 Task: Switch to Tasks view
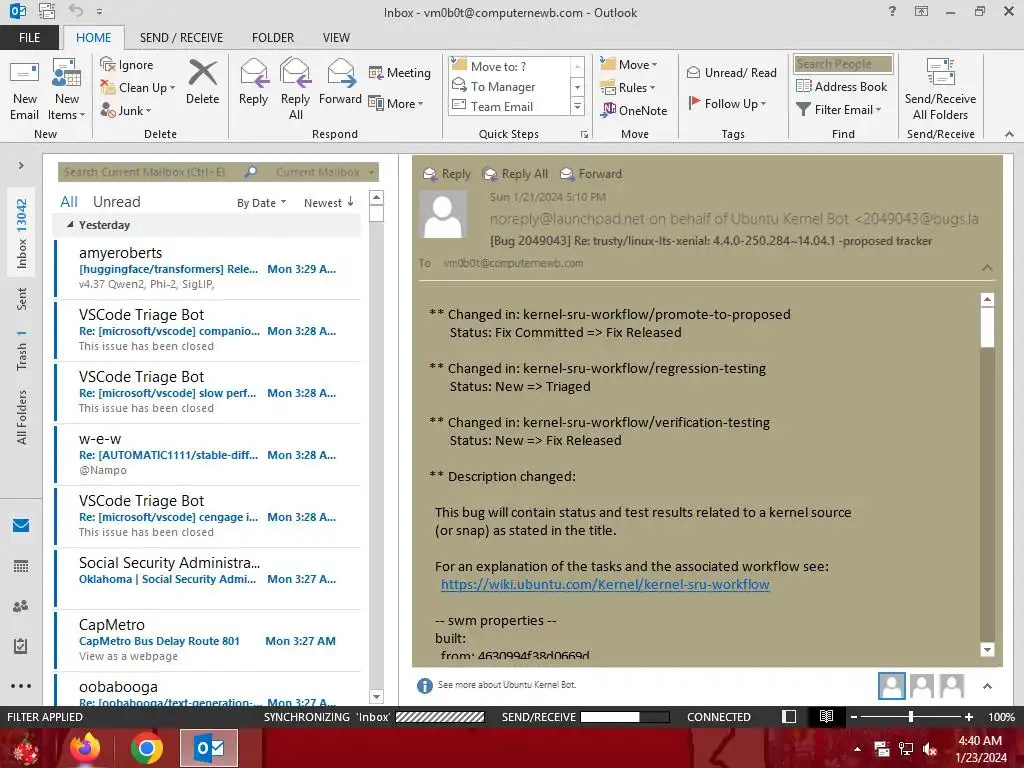[x=21, y=646]
